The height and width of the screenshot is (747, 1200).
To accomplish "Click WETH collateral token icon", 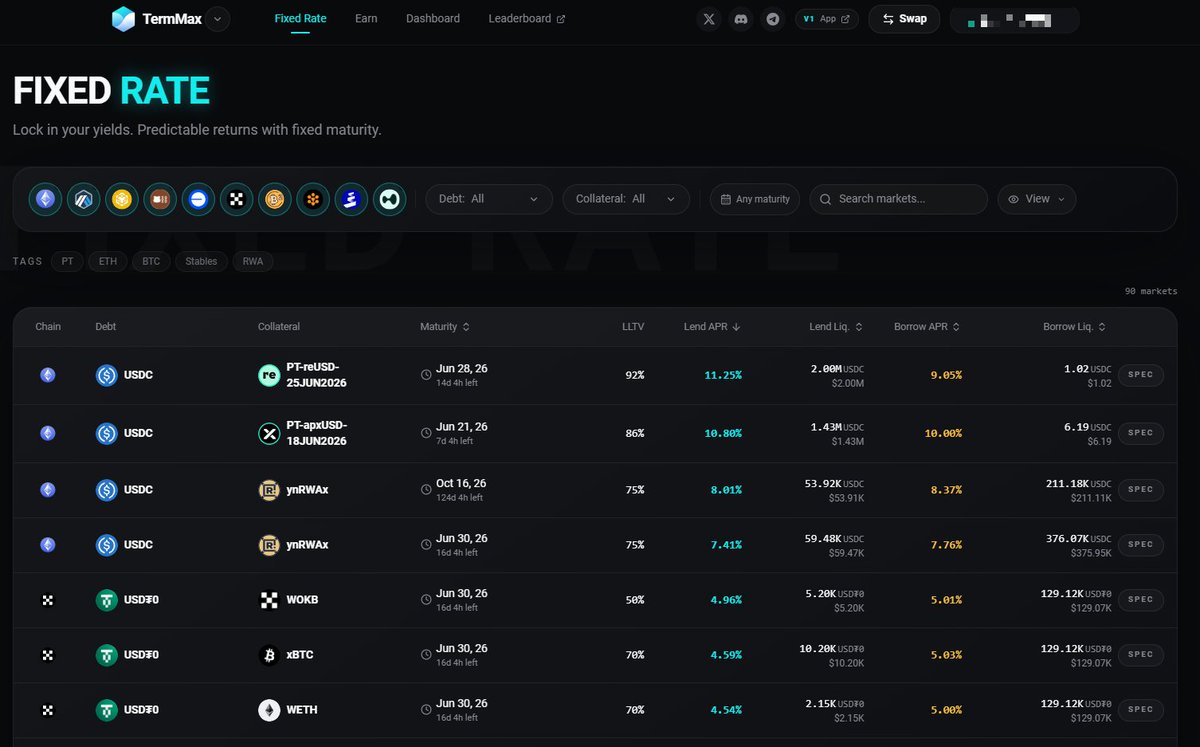I will pos(269,710).
